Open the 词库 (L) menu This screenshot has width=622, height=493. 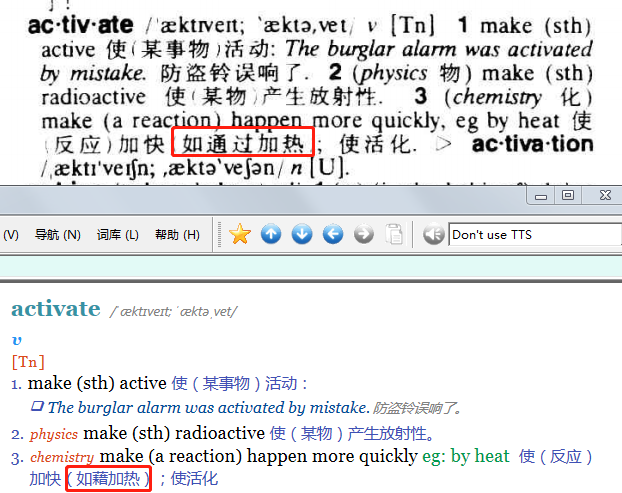(118, 235)
